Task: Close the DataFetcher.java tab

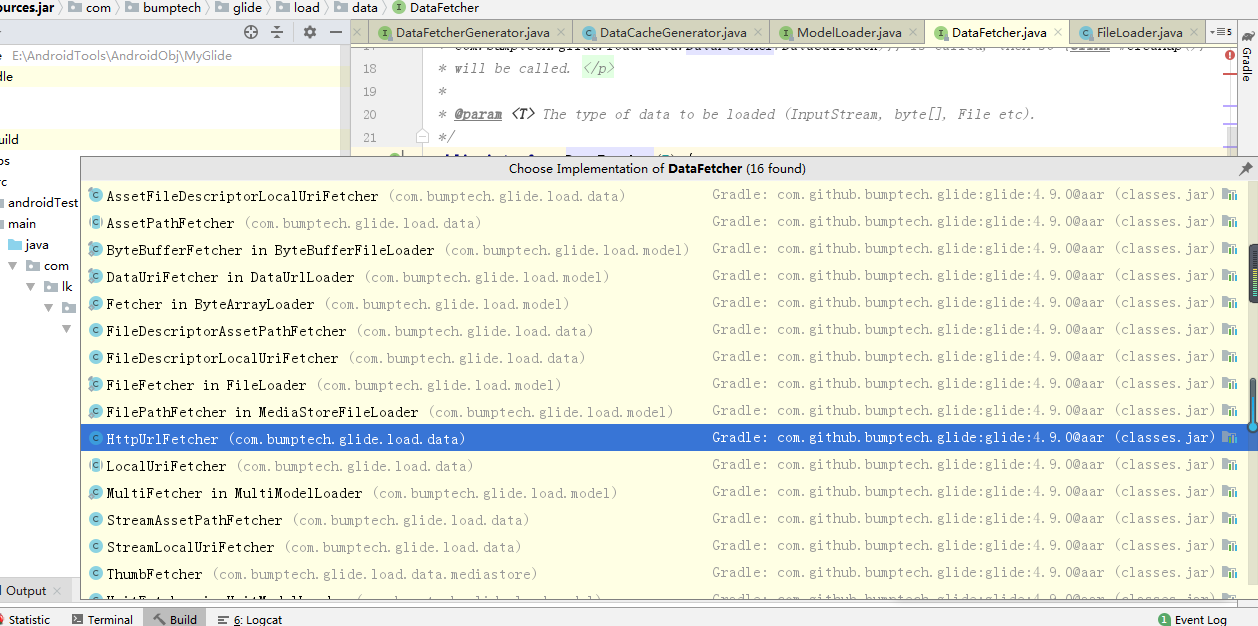Action: [1058, 33]
